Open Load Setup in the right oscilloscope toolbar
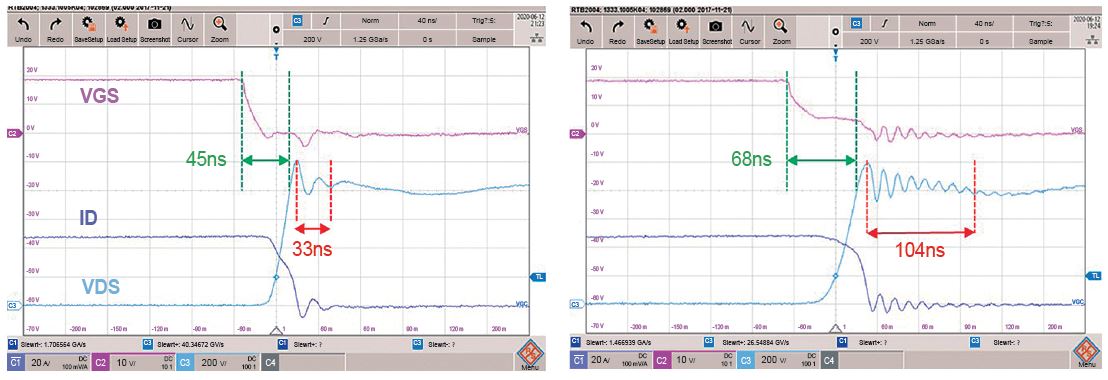The image size is (1108, 380). [x=683, y=30]
